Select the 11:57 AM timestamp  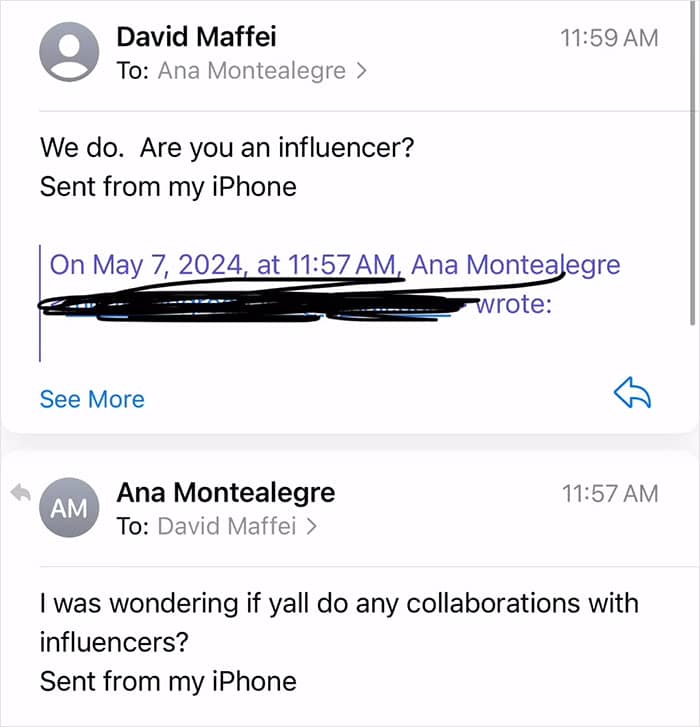tap(610, 493)
